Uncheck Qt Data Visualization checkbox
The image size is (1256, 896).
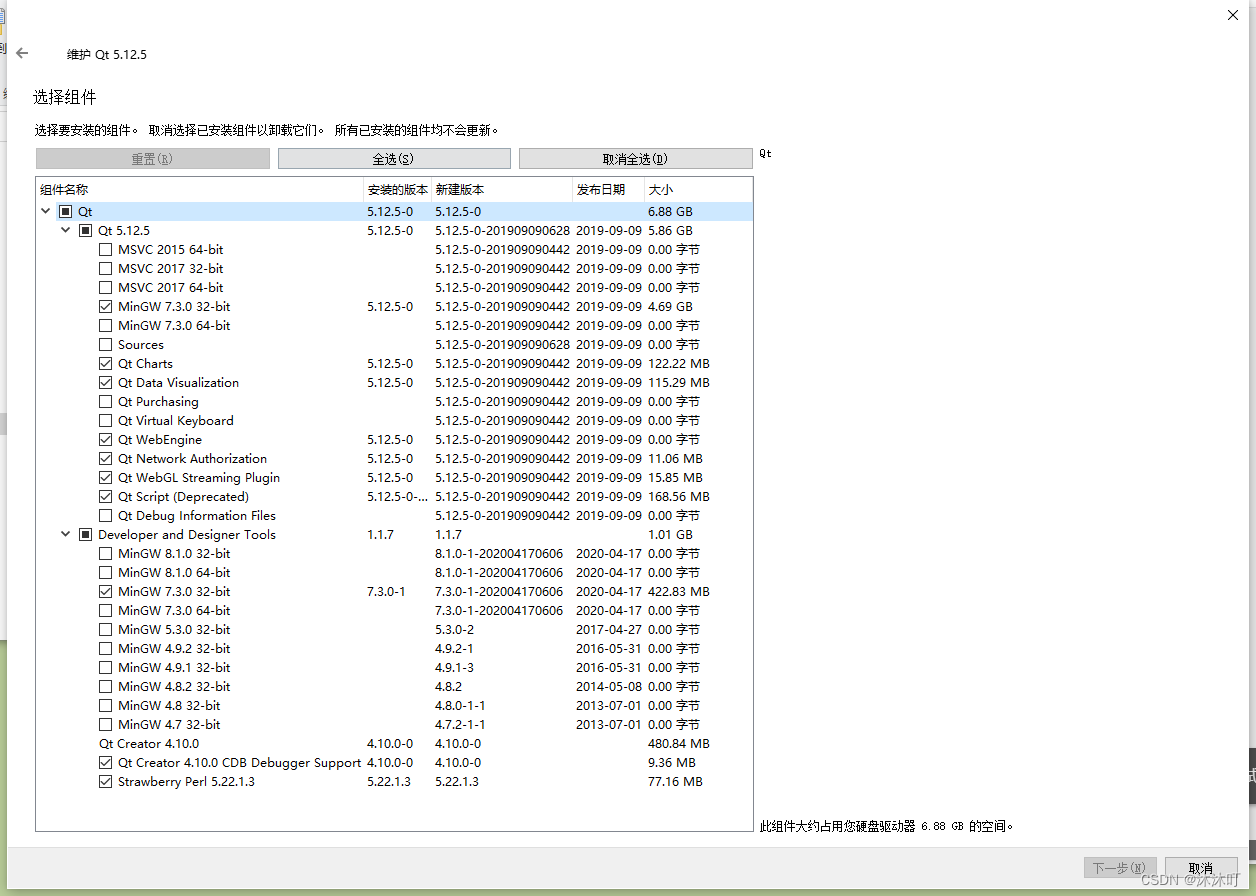click(106, 383)
